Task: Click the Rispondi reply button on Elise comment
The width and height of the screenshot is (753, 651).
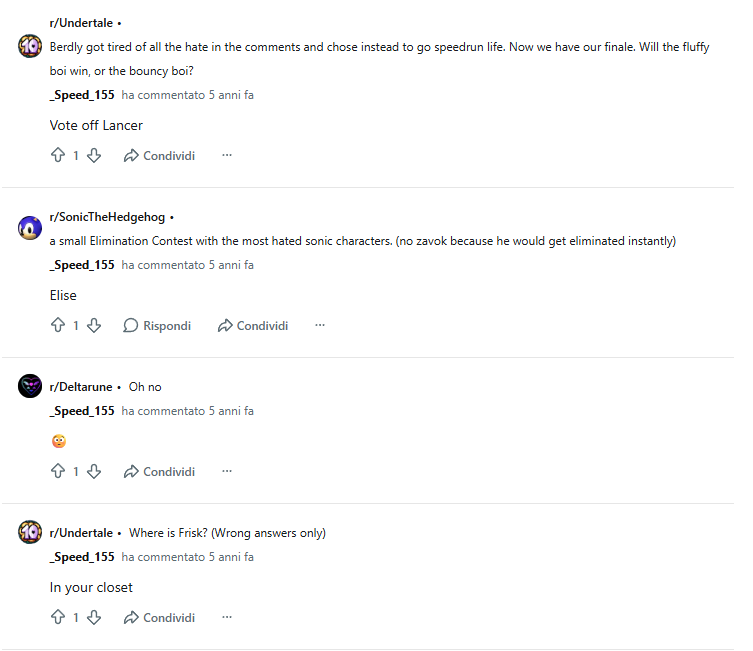Action: click(157, 326)
